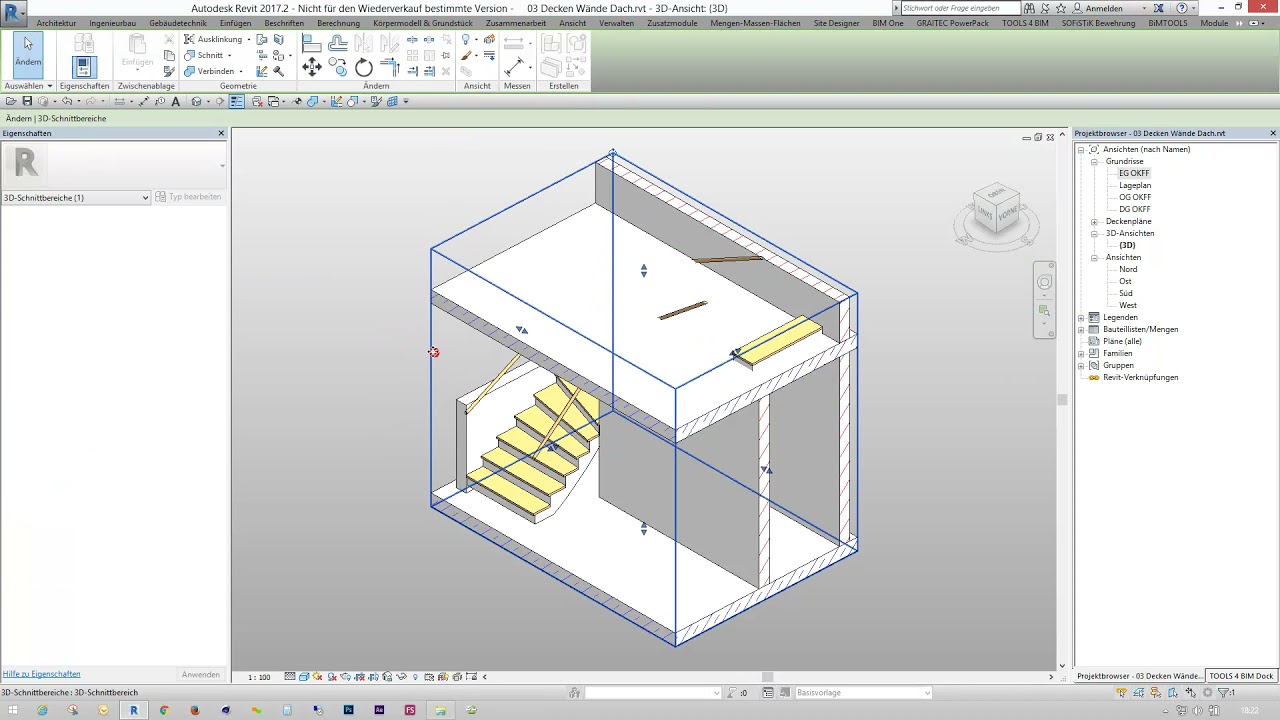The width and height of the screenshot is (1280, 720).
Task: Click the view scale 1 : 100
Action: click(259, 677)
